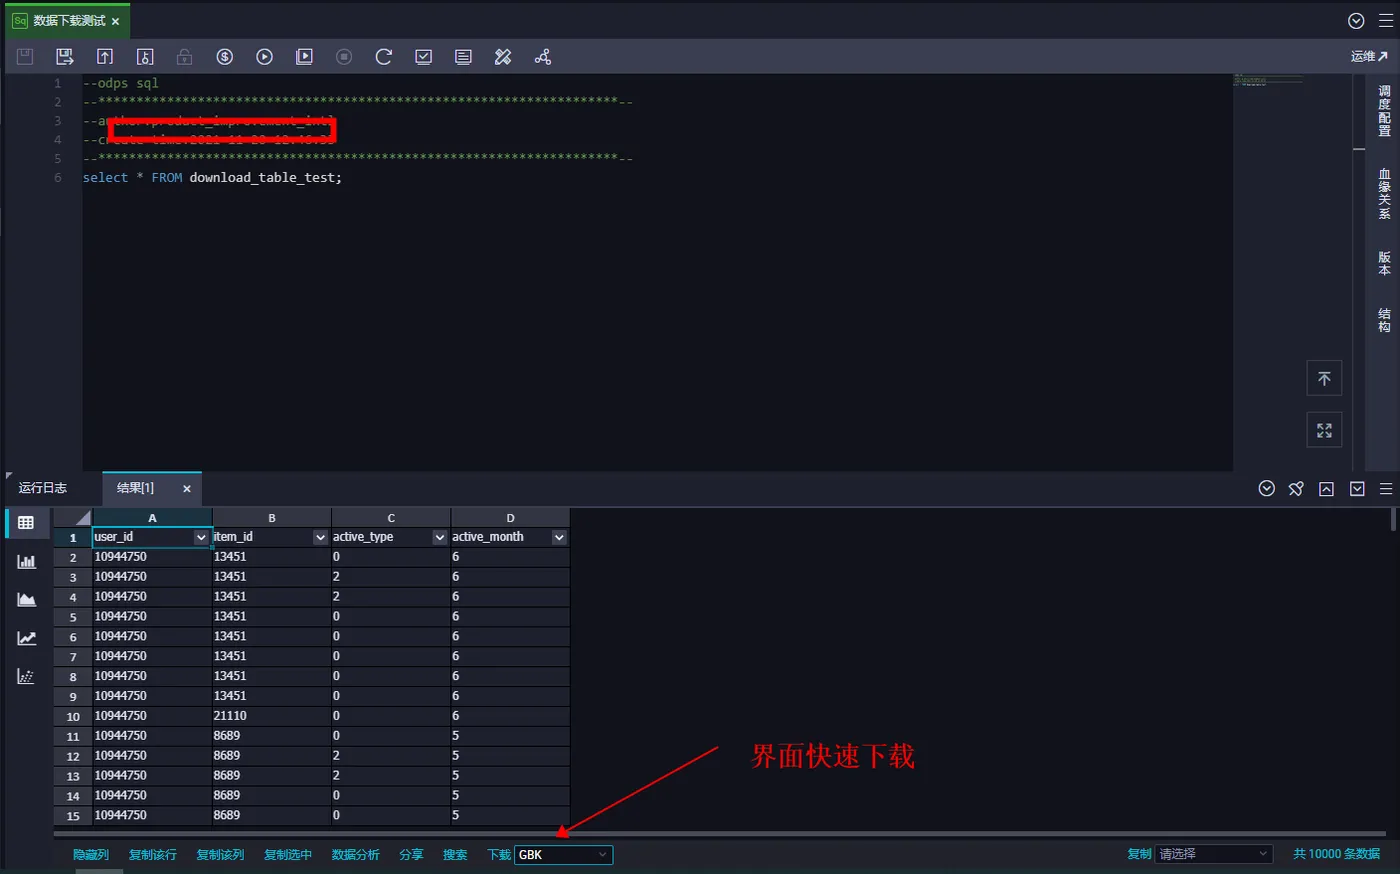
Task: Open the GBK encoding dropdown
Action: point(563,855)
